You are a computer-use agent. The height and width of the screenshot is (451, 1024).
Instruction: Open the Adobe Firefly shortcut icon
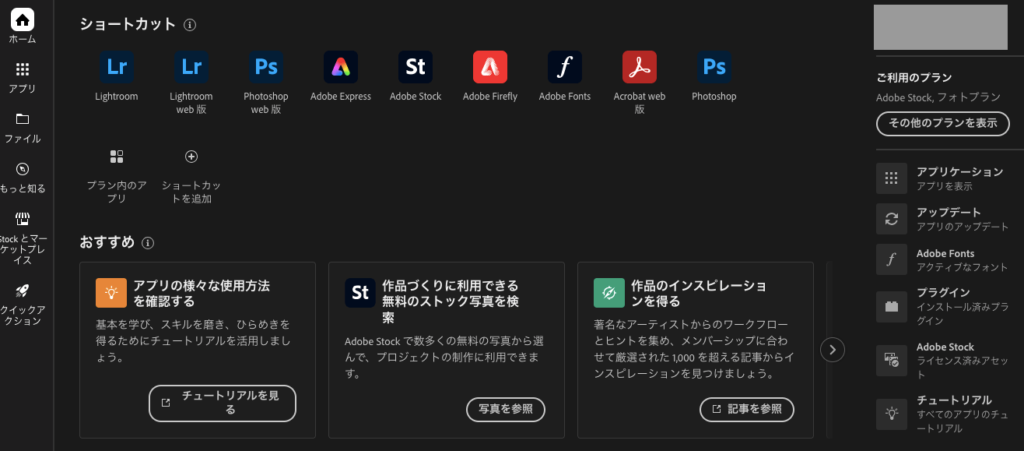click(490, 67)
